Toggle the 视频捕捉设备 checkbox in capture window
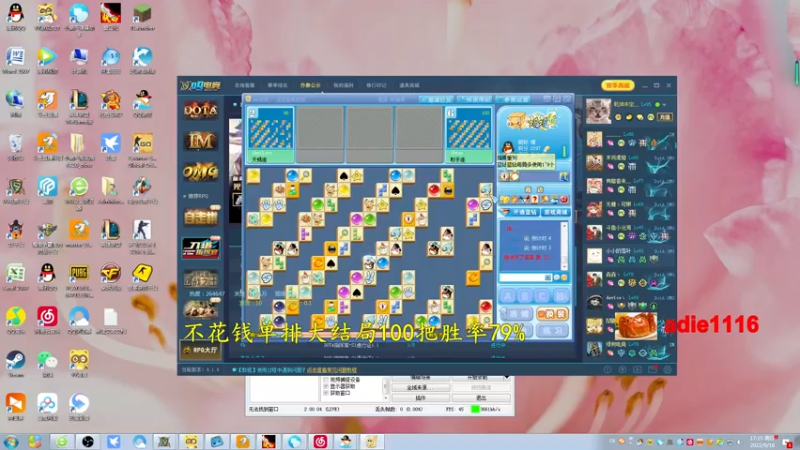This screenshot has height=450, width=800. [326, 380]
